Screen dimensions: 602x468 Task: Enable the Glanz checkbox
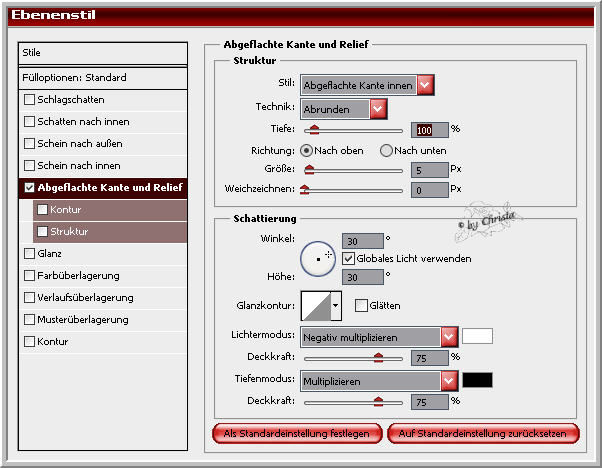click(x=29, y=253)
